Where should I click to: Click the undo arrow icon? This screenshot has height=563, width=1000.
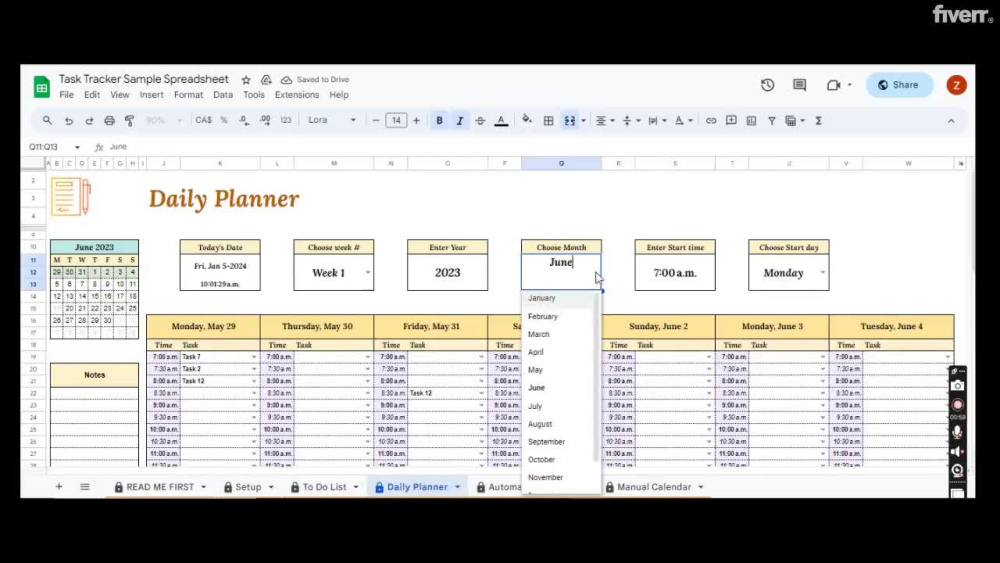coord(69,121)
